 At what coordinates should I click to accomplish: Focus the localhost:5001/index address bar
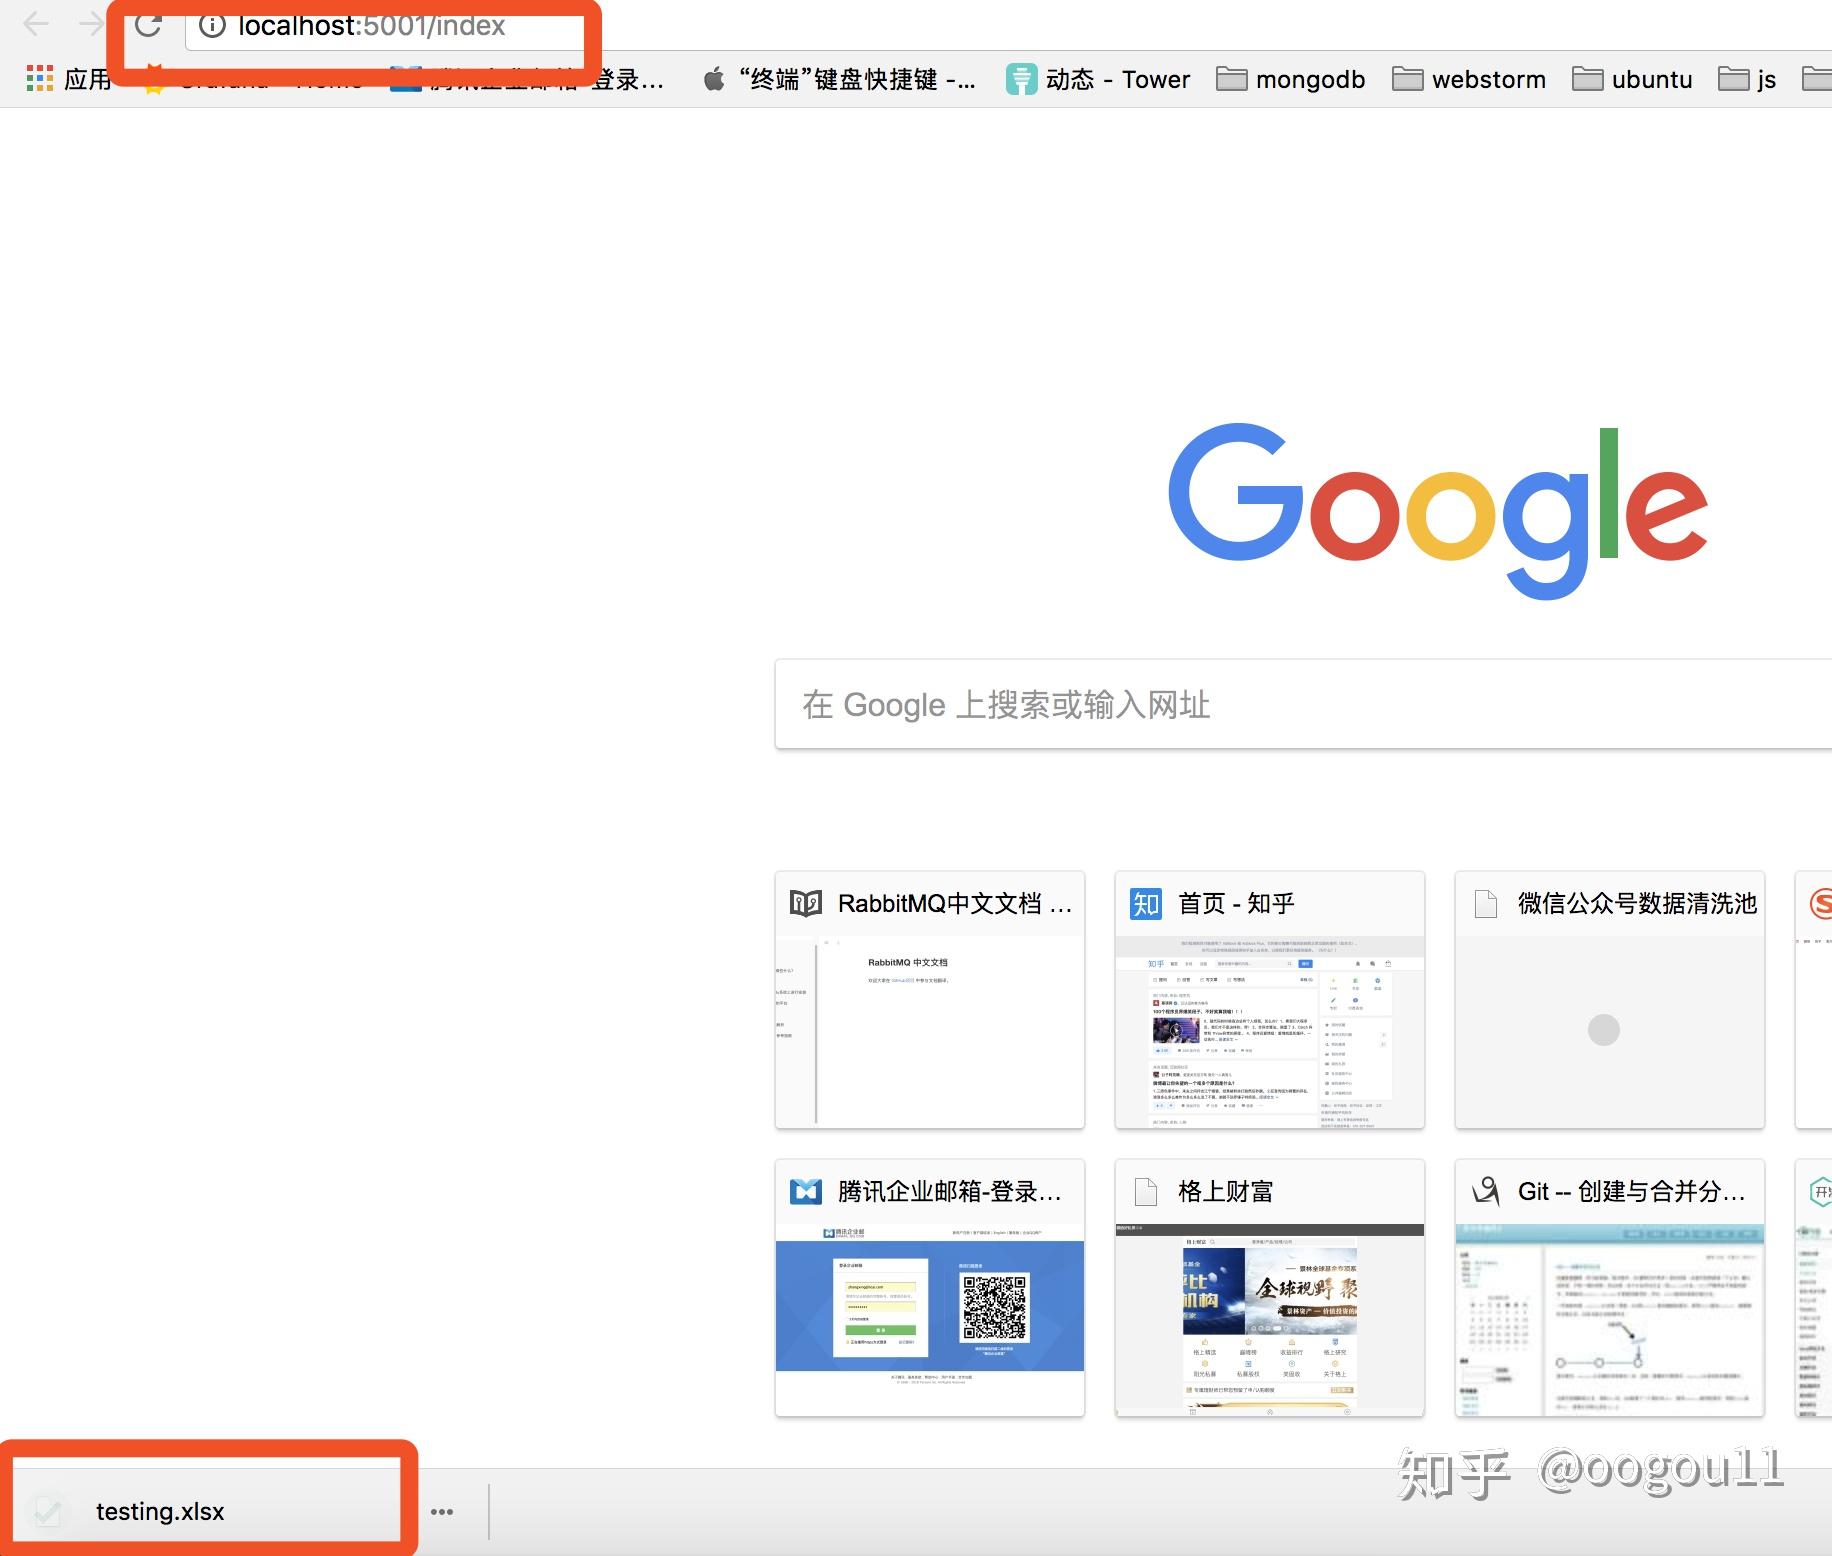[x=1008, y=25]
